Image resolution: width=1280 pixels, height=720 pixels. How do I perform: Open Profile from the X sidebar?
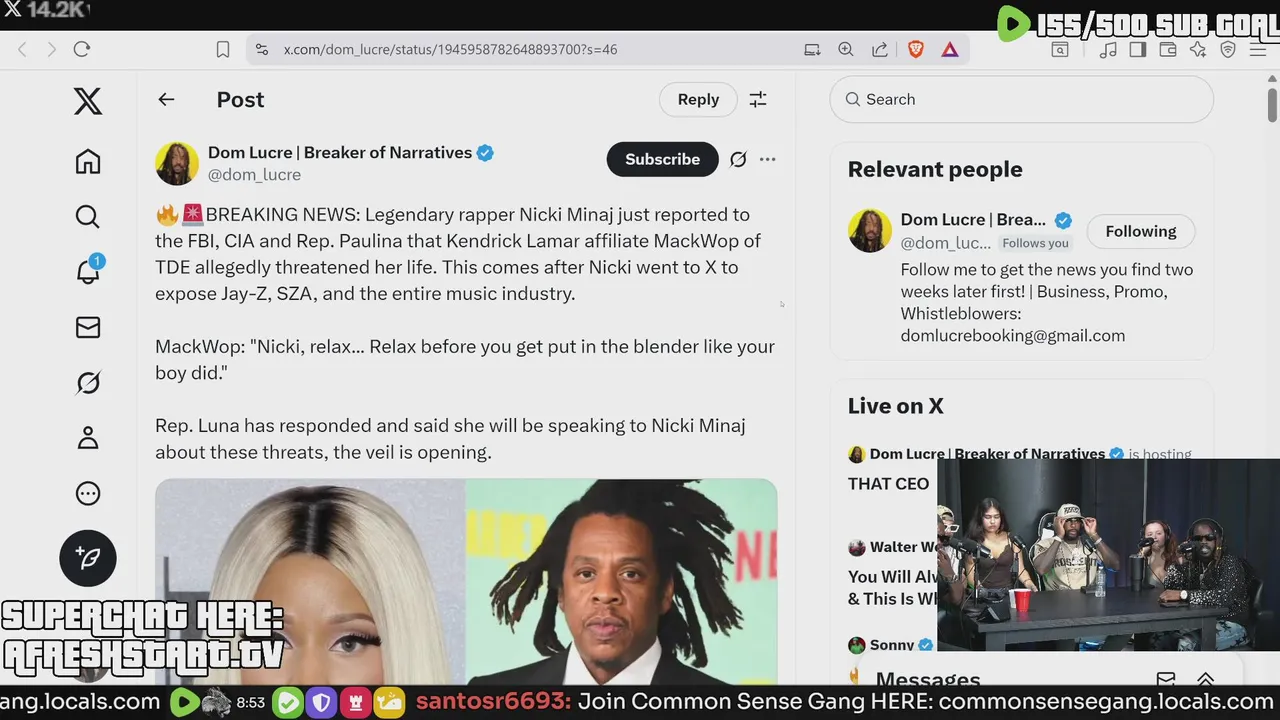(x=88, y=437)
